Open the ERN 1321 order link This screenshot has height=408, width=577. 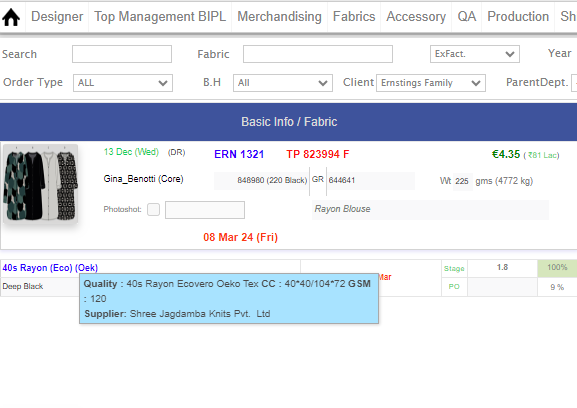239,154
